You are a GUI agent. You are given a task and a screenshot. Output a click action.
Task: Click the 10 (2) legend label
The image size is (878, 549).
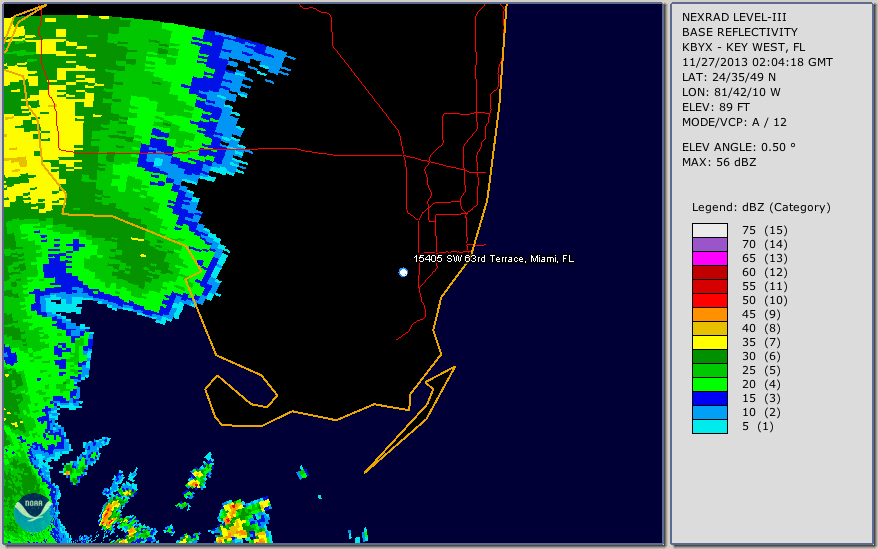point(762,412)
